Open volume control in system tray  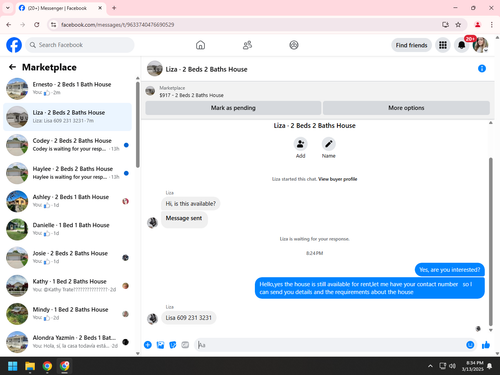[452, 366]
